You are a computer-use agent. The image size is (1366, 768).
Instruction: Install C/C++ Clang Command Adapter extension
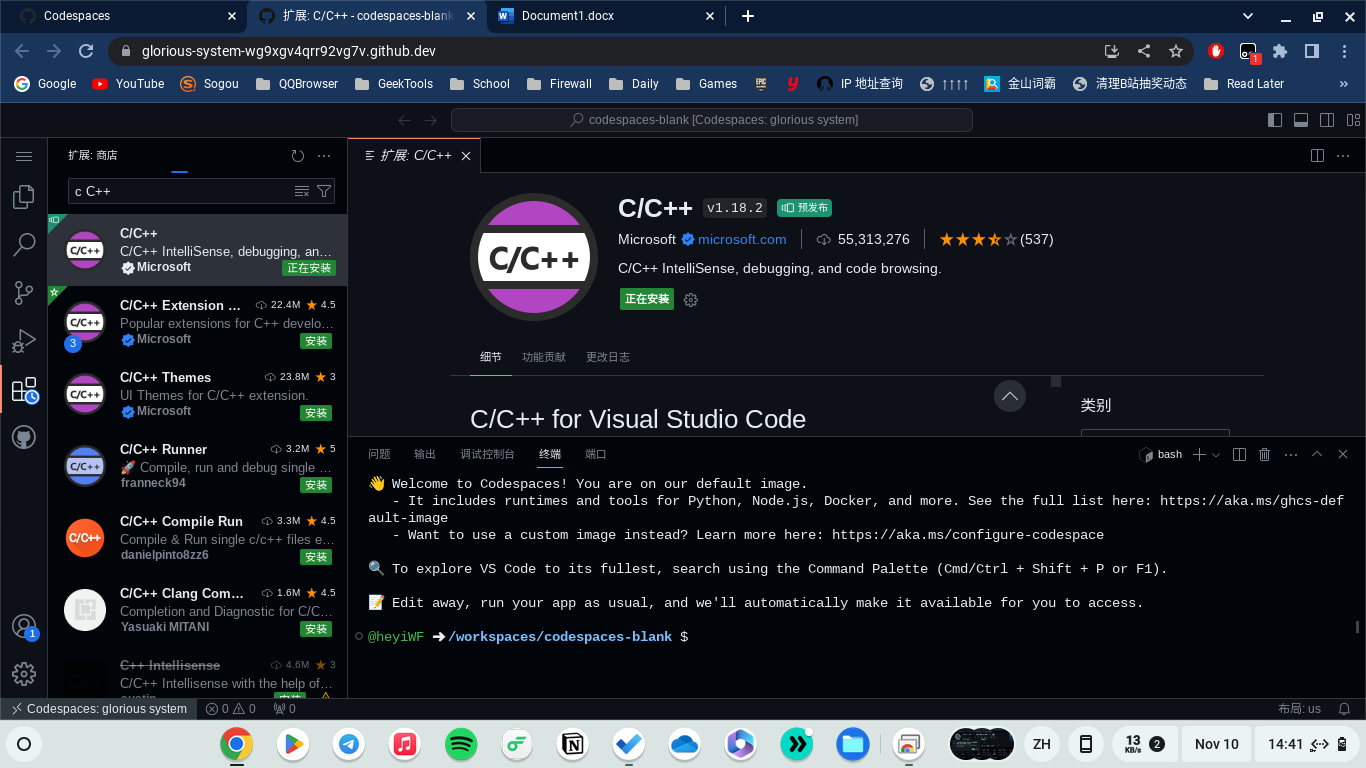point(316,629)
